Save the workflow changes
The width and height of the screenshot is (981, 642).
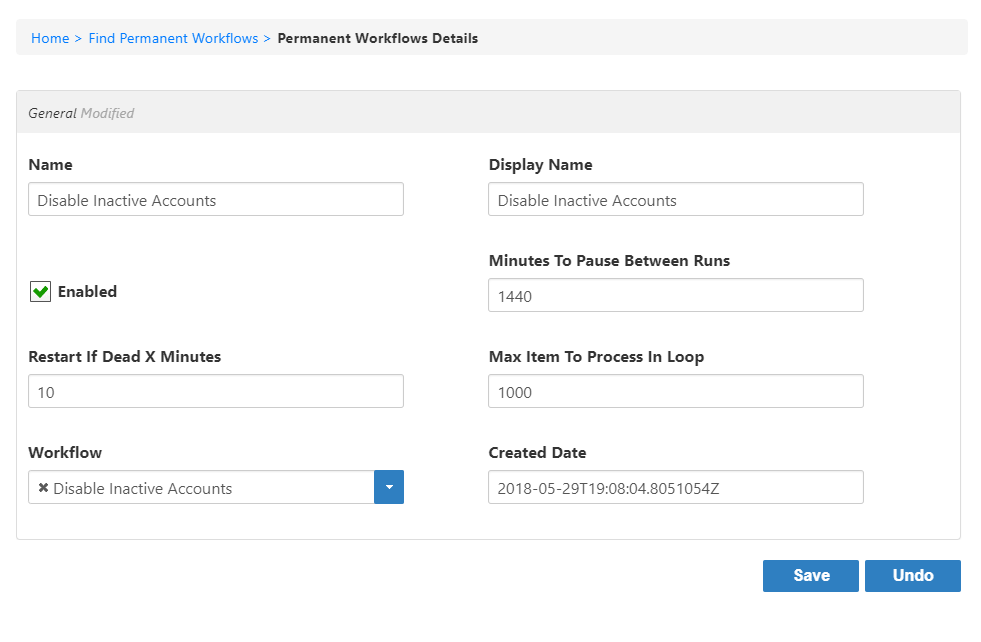pyautogui.click(x=810, y=575)
